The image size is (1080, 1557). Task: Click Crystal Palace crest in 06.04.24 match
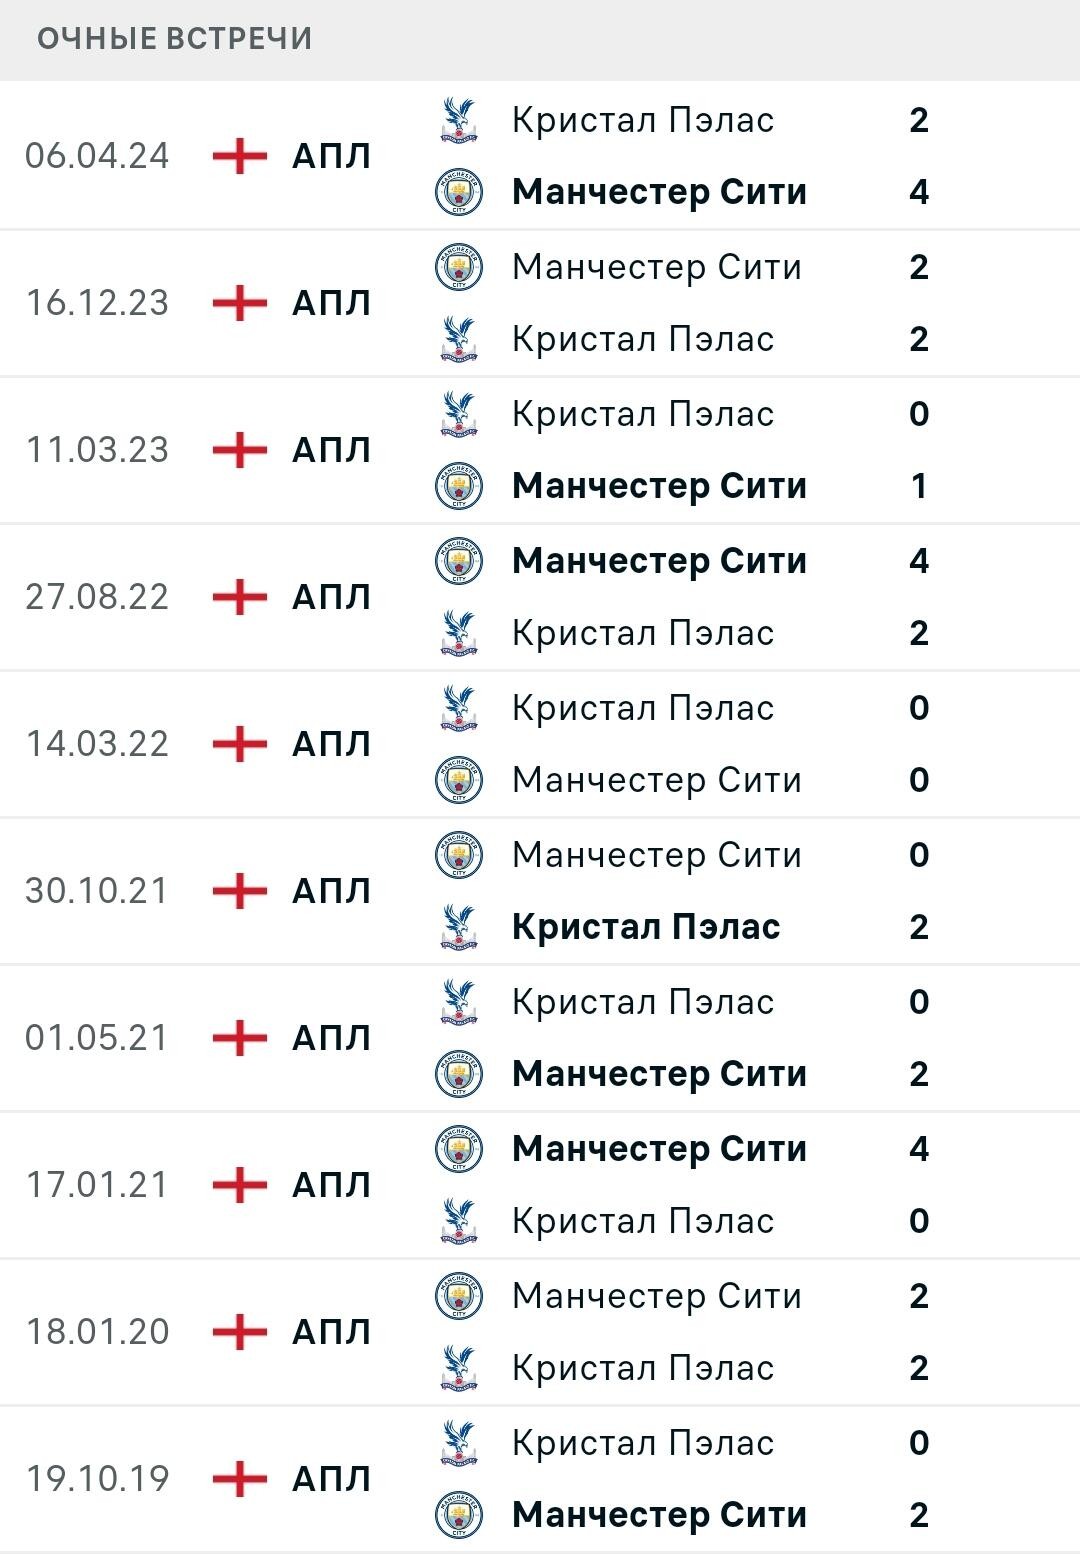click(x=459, y=120)
